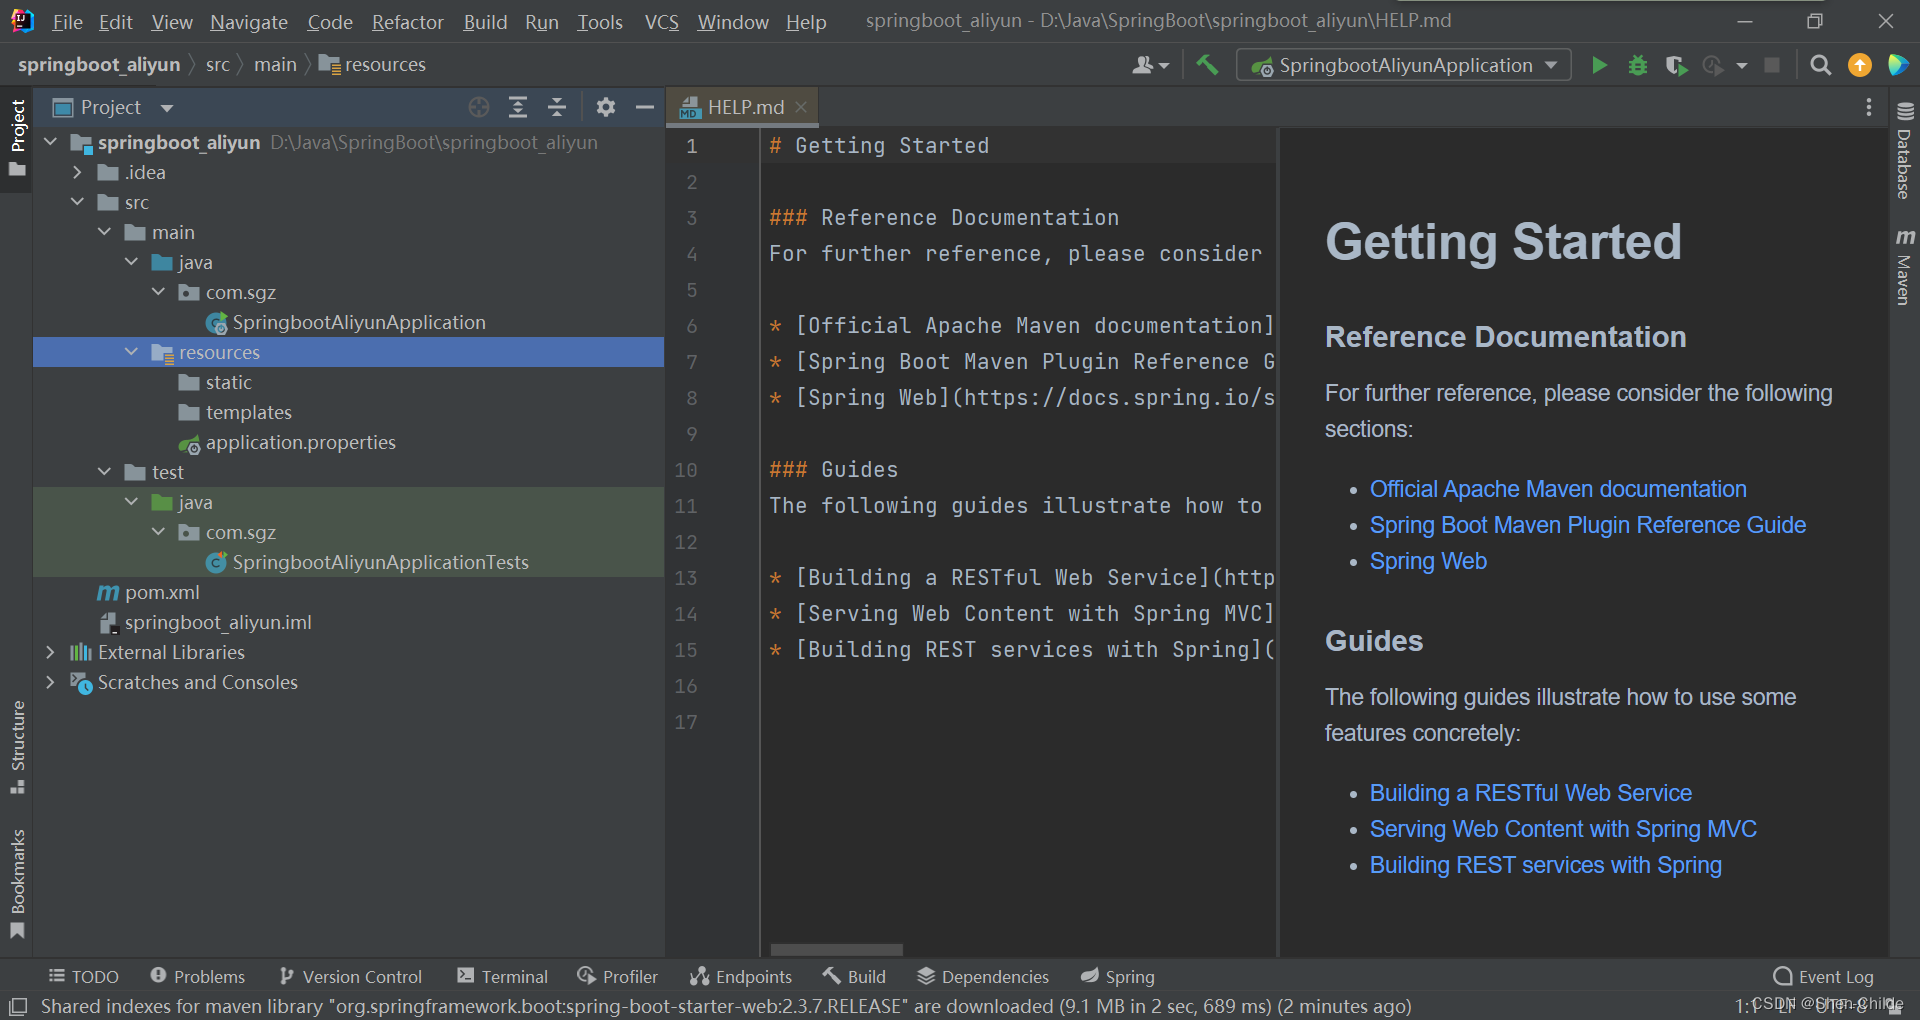Screen dimensions: 1920x1020
Task: Run with coverage shield icon
Action: (1676, 65)
